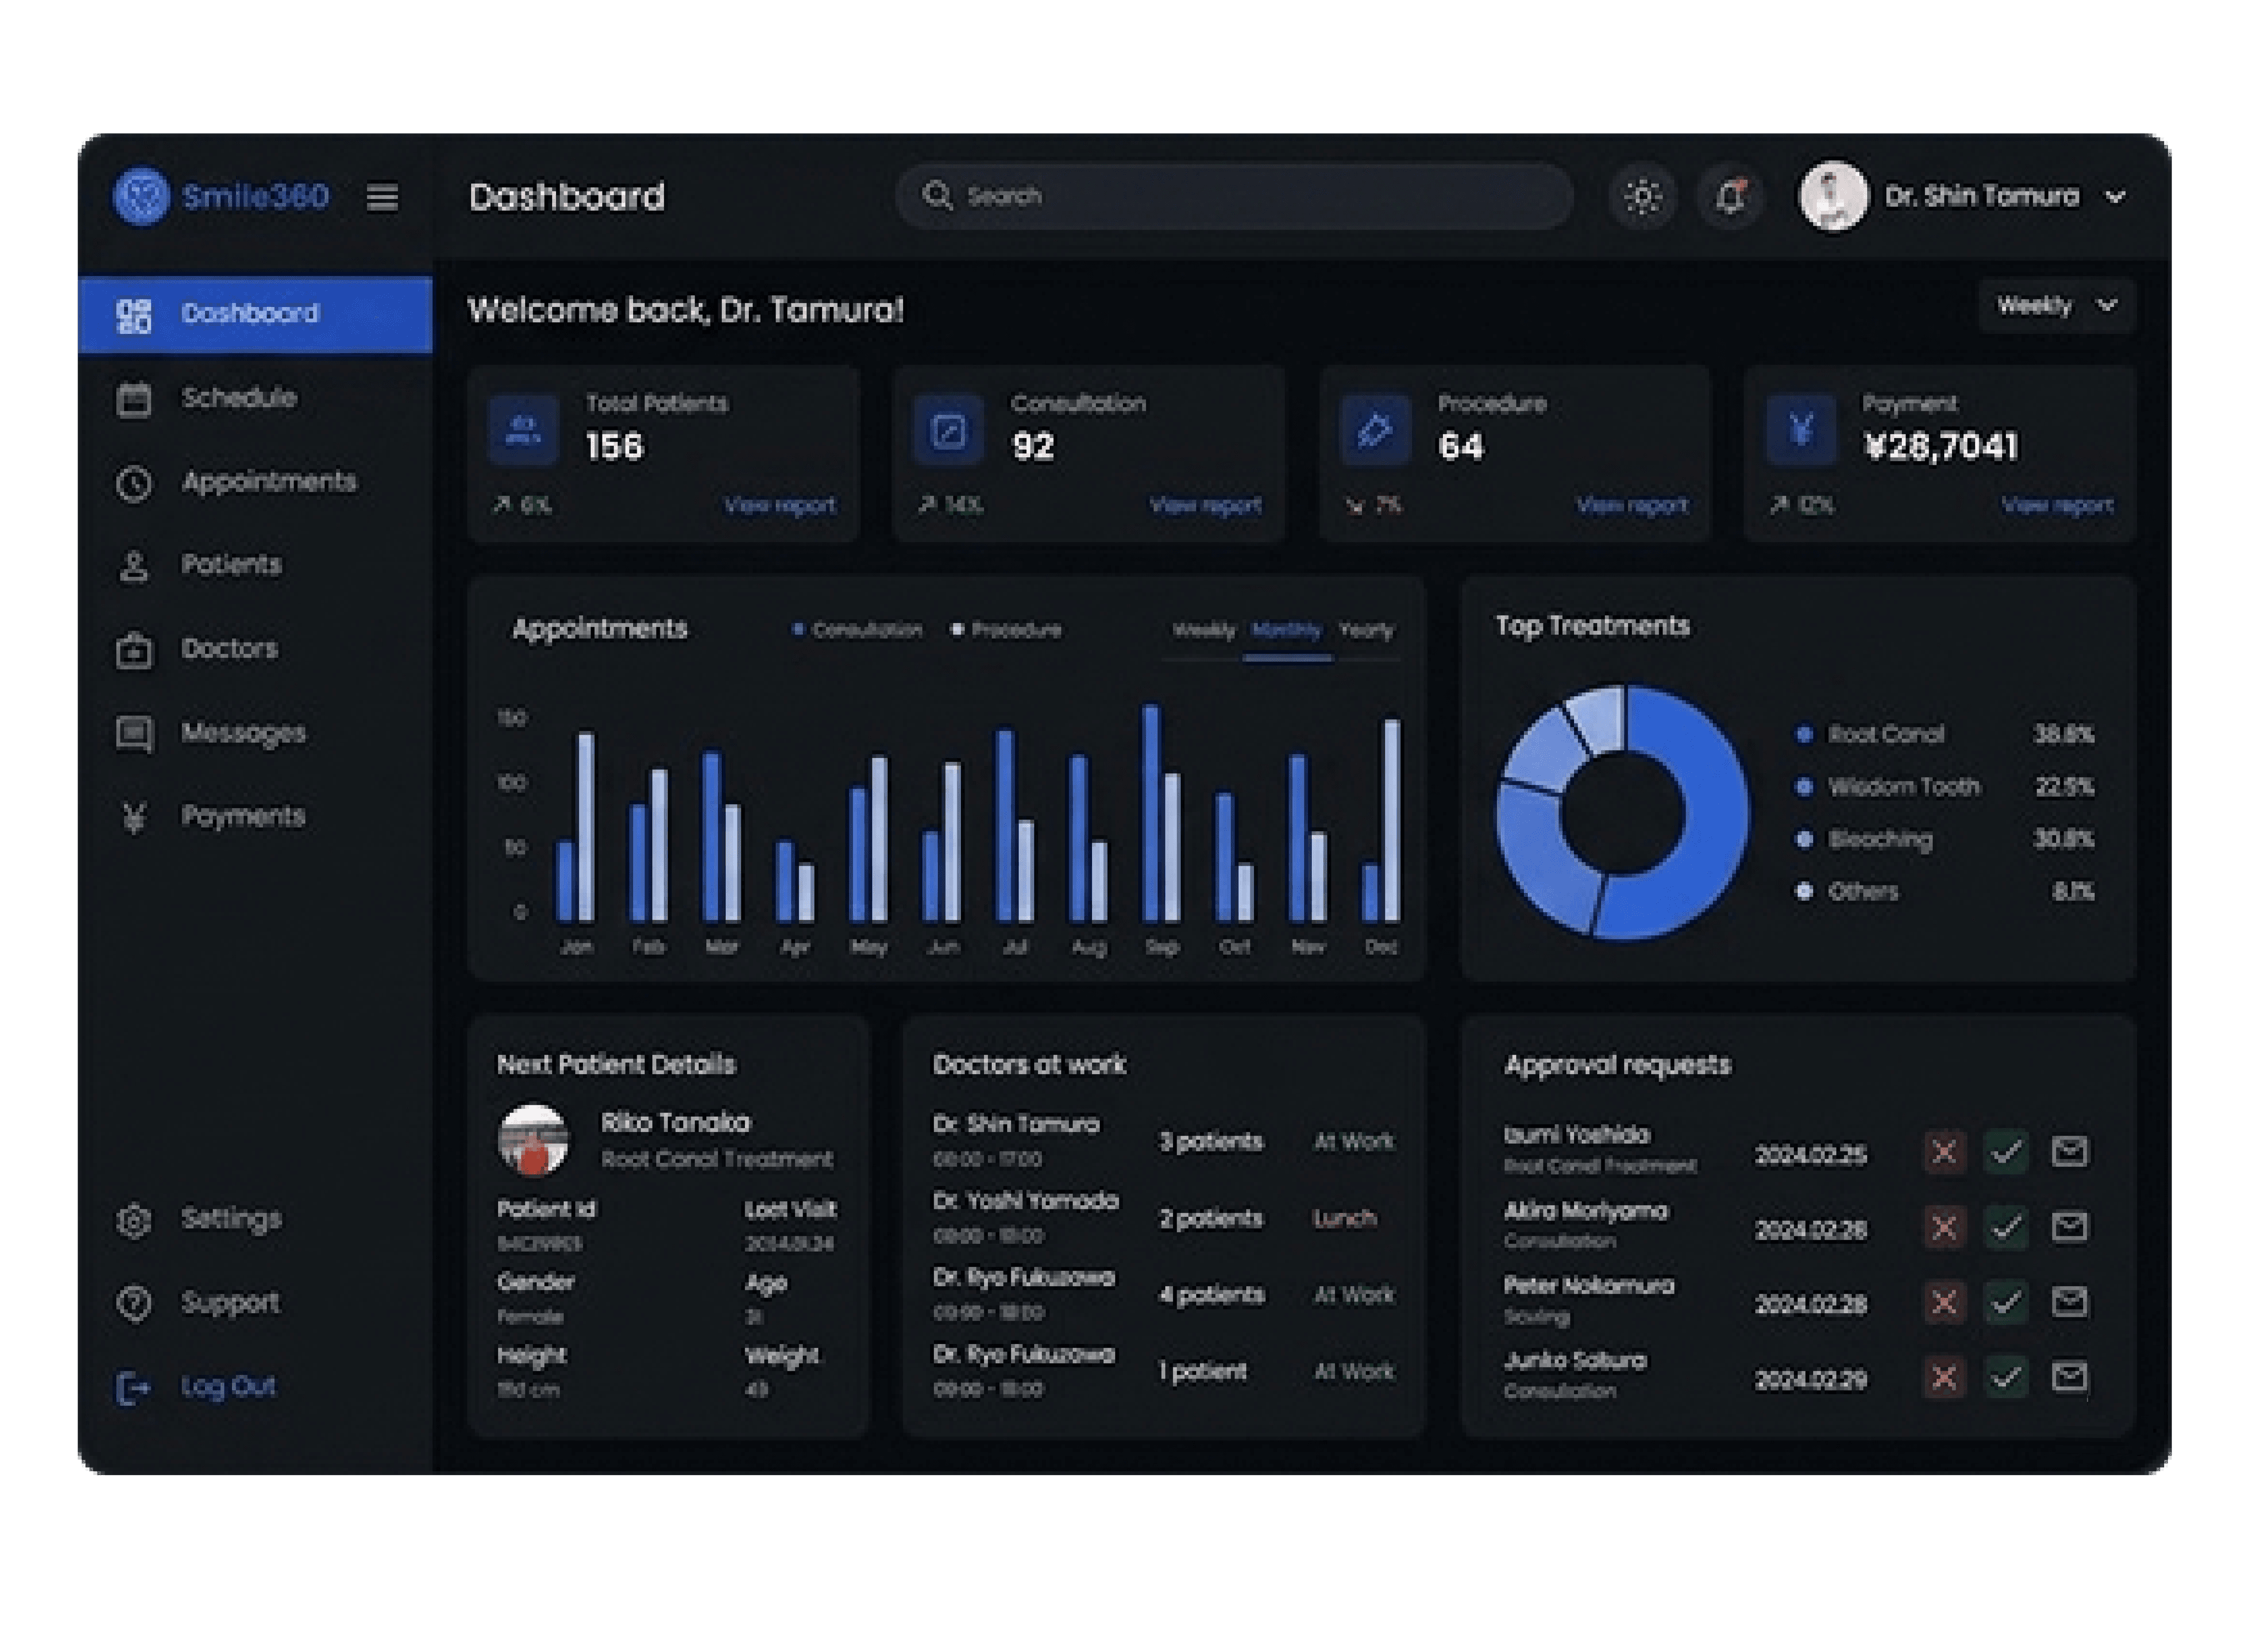The width and height of the screenshot is (2268, 1651).
Task: Click the Root Canal legend color dot
Action: click(x=1805, y=736)
